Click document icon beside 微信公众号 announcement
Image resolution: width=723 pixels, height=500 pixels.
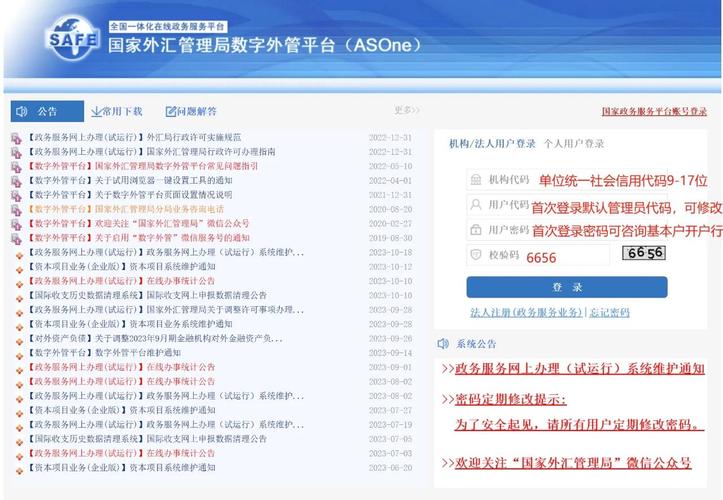coord(17,224)
